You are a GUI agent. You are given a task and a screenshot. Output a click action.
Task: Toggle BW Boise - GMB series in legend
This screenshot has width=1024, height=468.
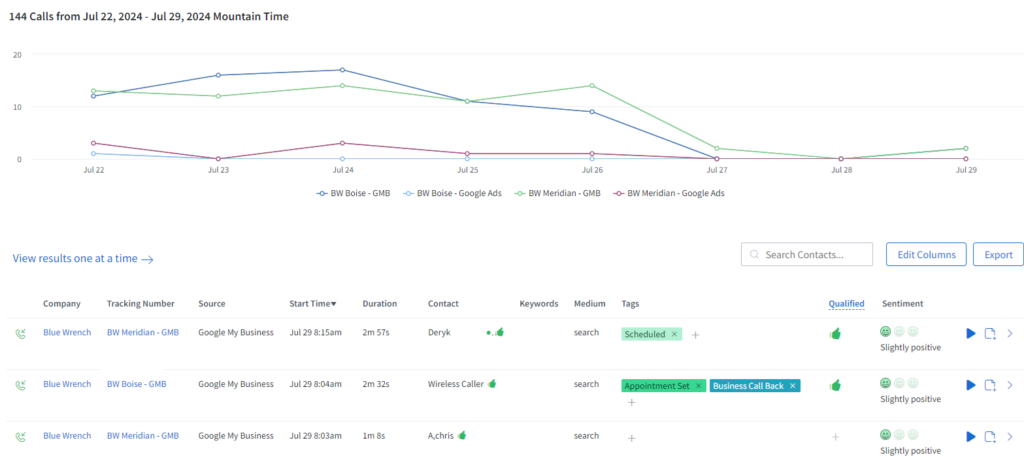(355, 193)
